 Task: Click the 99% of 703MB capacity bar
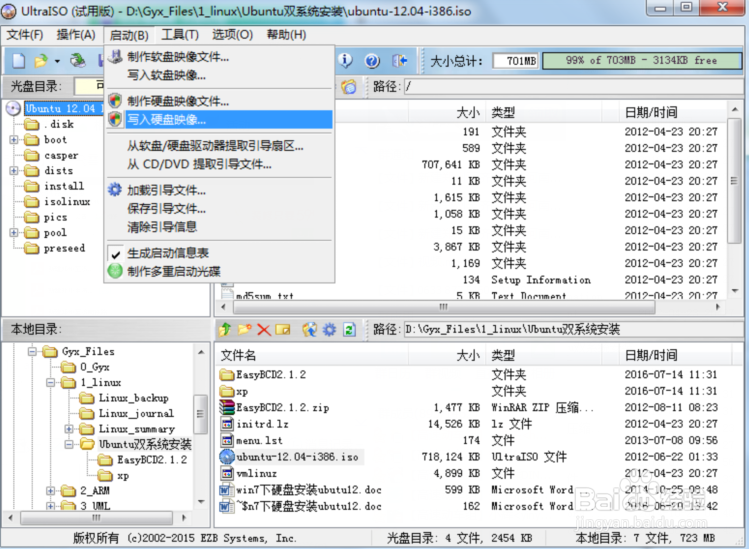pyautogui.click(x=642, y=61)
